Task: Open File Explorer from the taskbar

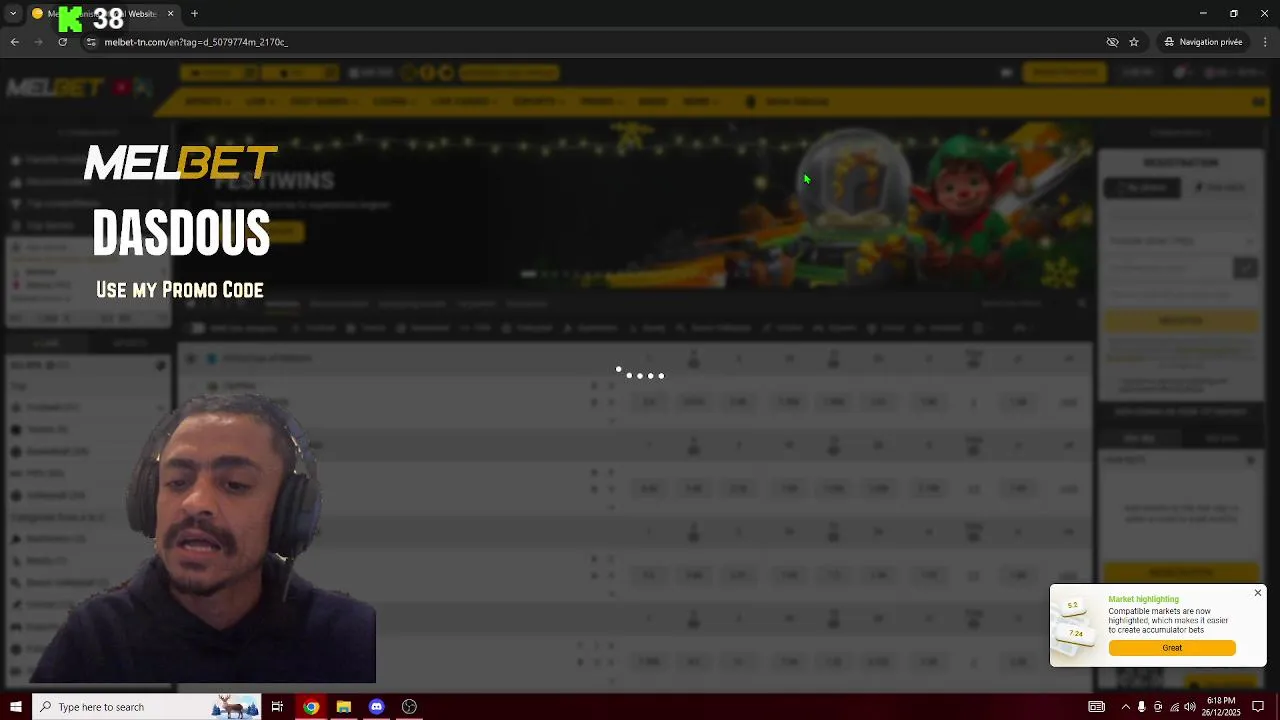Action: [344, 707]
